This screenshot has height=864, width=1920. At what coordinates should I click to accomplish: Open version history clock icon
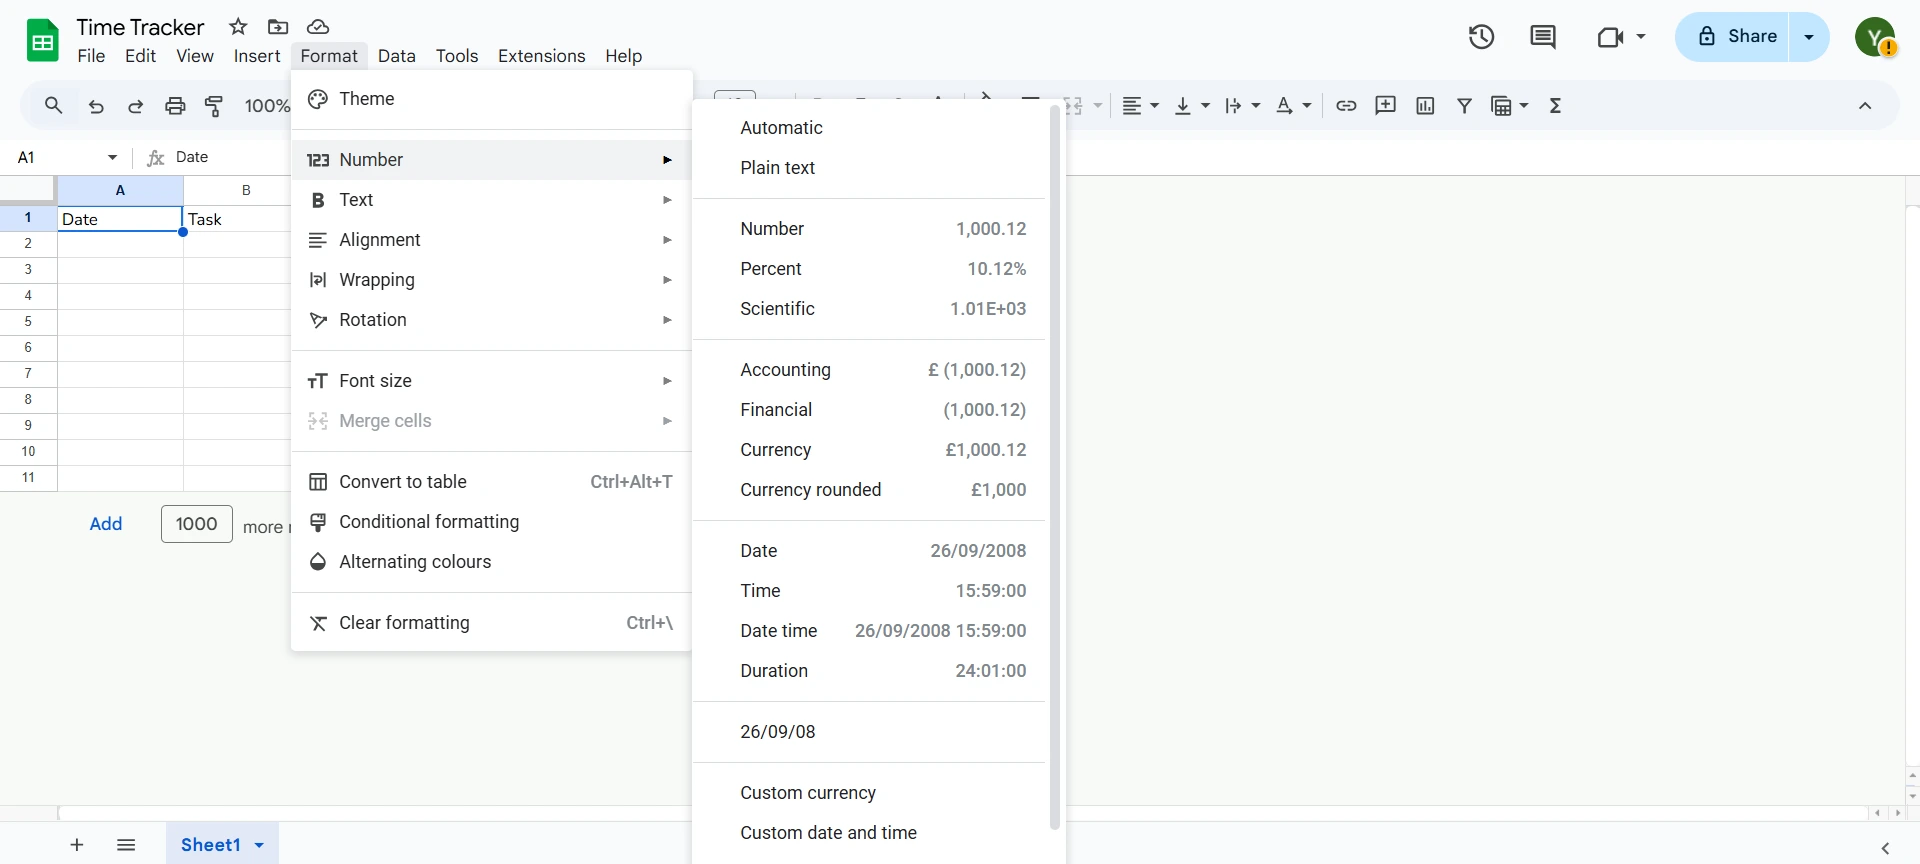click(1481, 37)
